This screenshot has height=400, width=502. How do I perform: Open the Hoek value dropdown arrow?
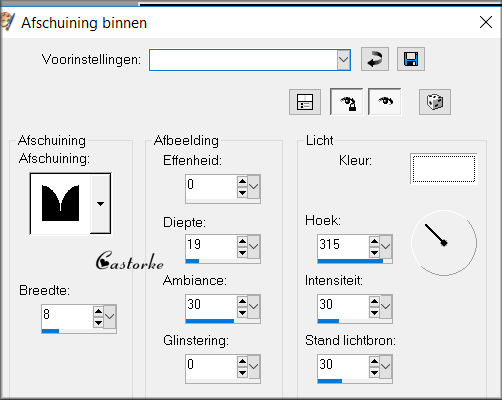click(386, 246)
